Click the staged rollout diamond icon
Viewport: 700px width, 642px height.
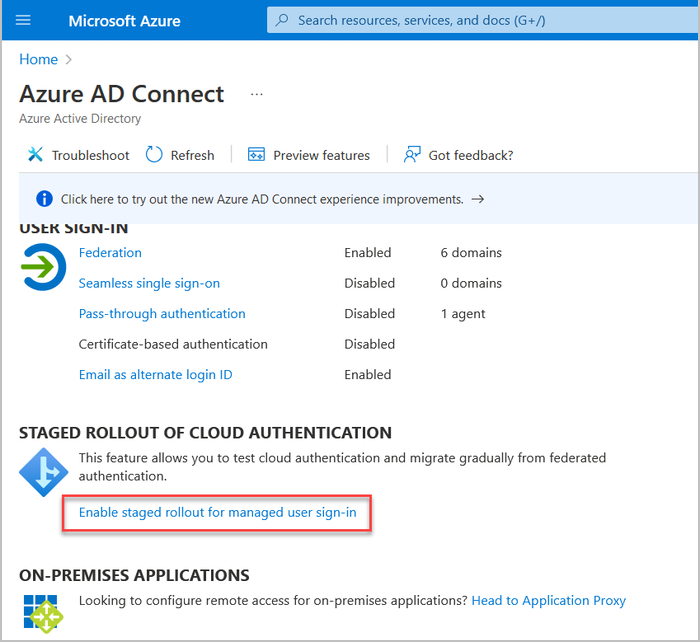(43, 472)
